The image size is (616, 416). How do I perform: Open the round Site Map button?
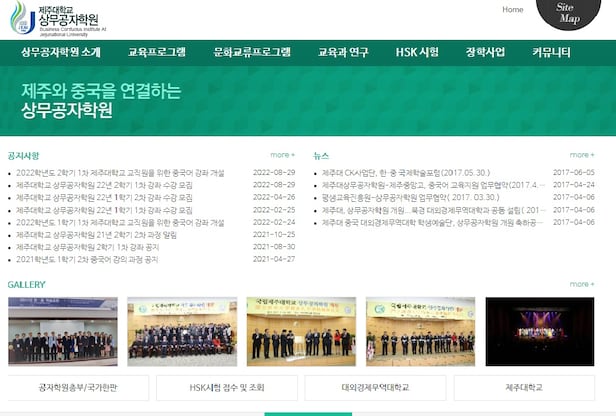[x=569, y=13]
